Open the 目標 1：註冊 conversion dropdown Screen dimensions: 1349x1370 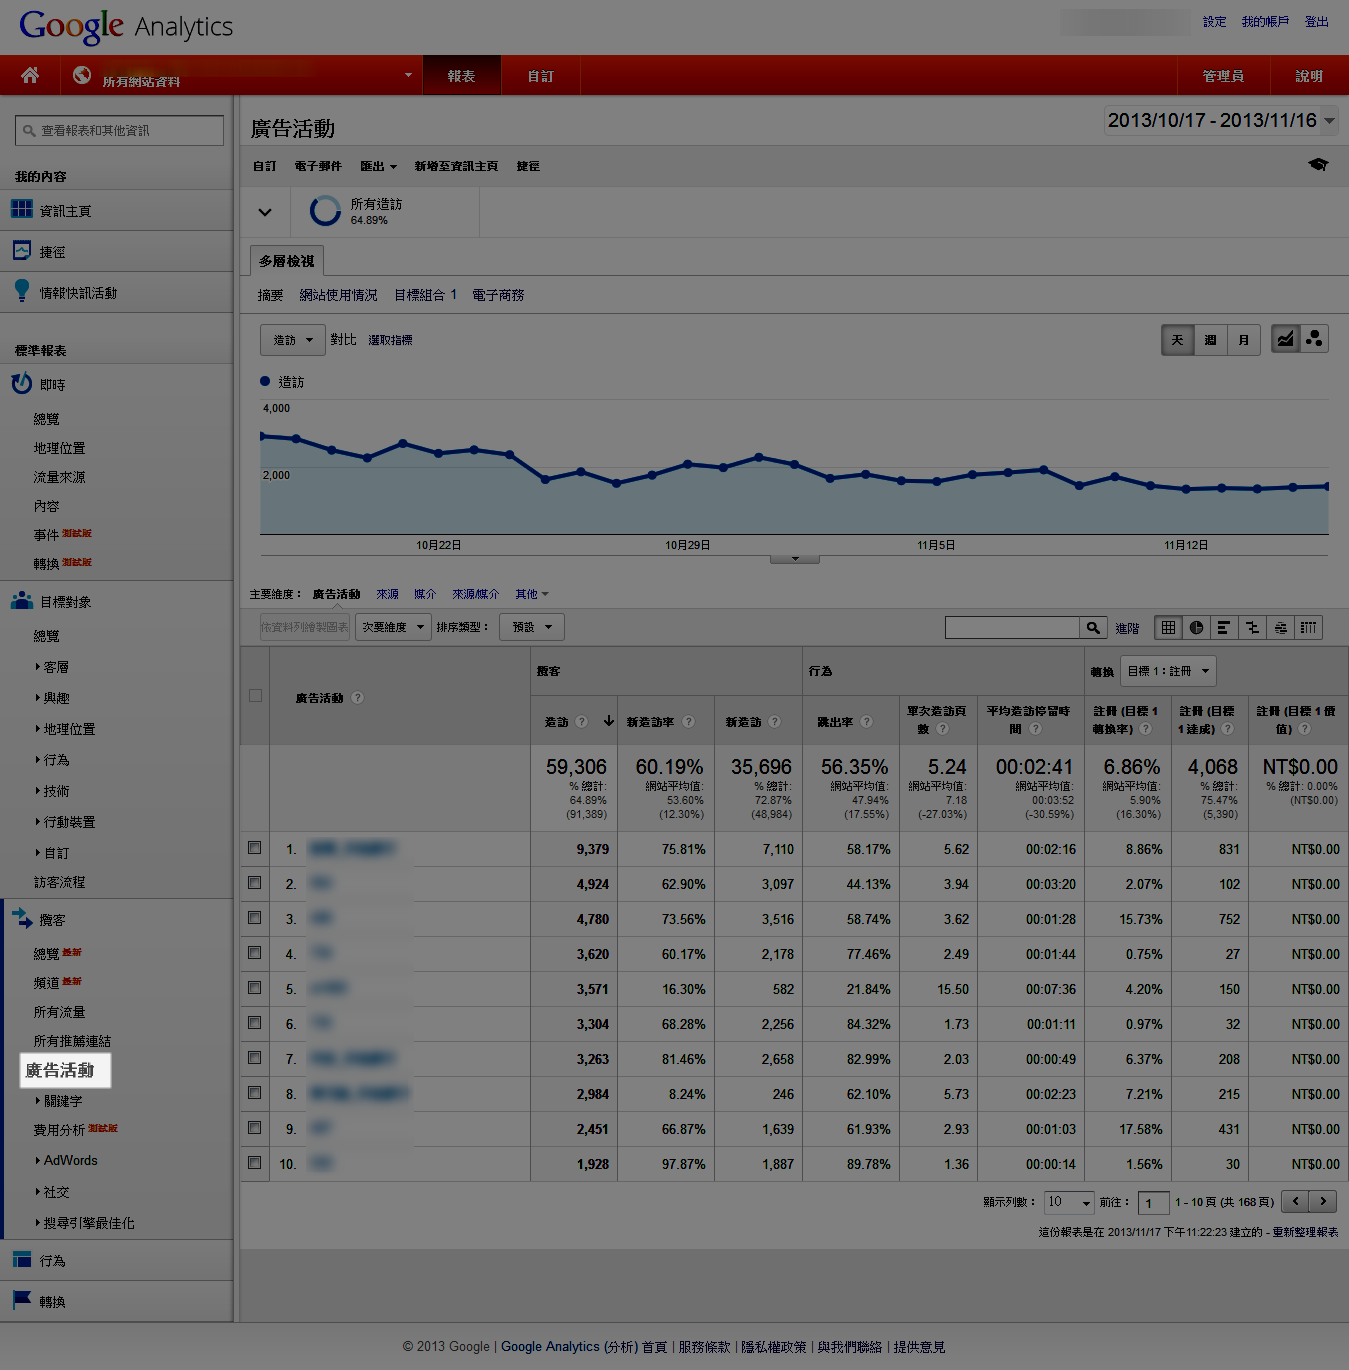click(x=1168, y=671)
